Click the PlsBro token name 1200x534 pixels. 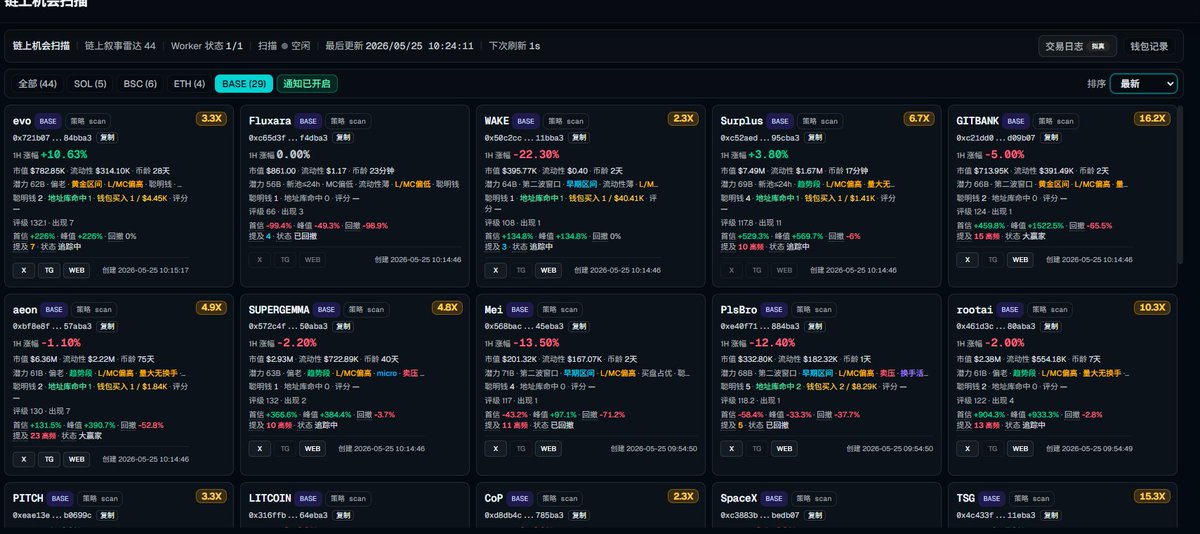pos(739,310)
